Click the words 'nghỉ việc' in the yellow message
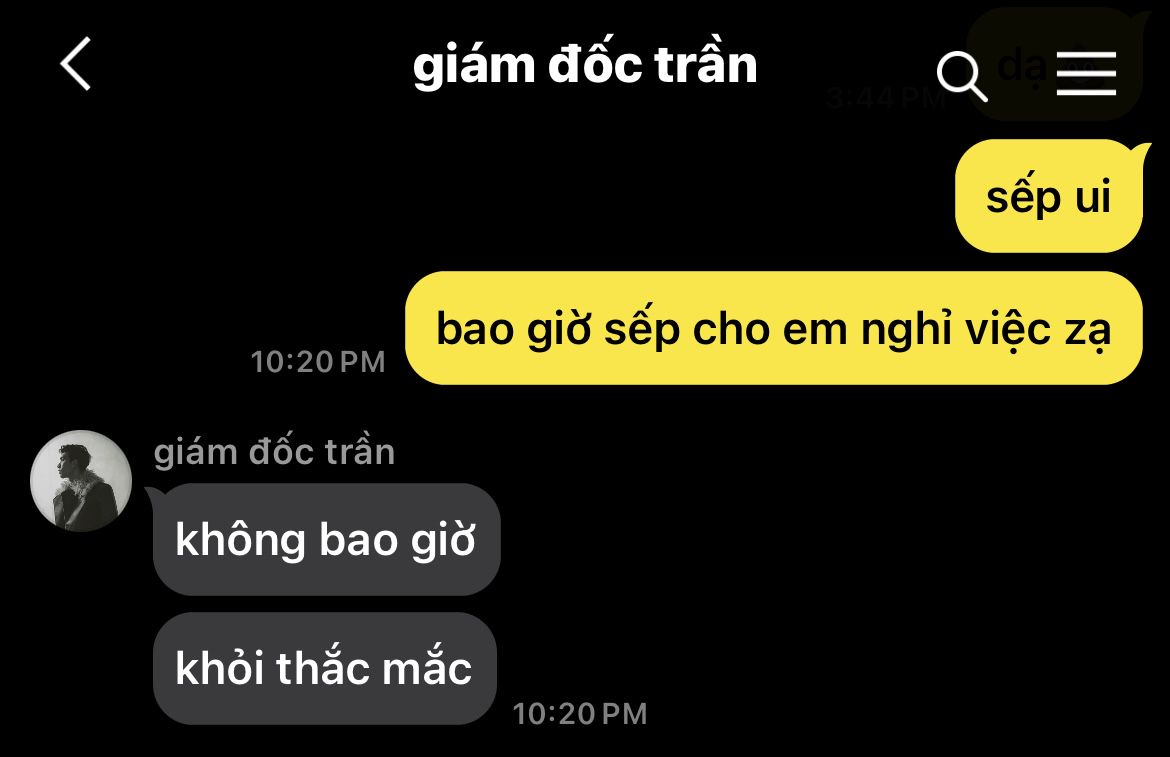The height and width of the screenshot is (757, 1170). [x=956, y=329]
